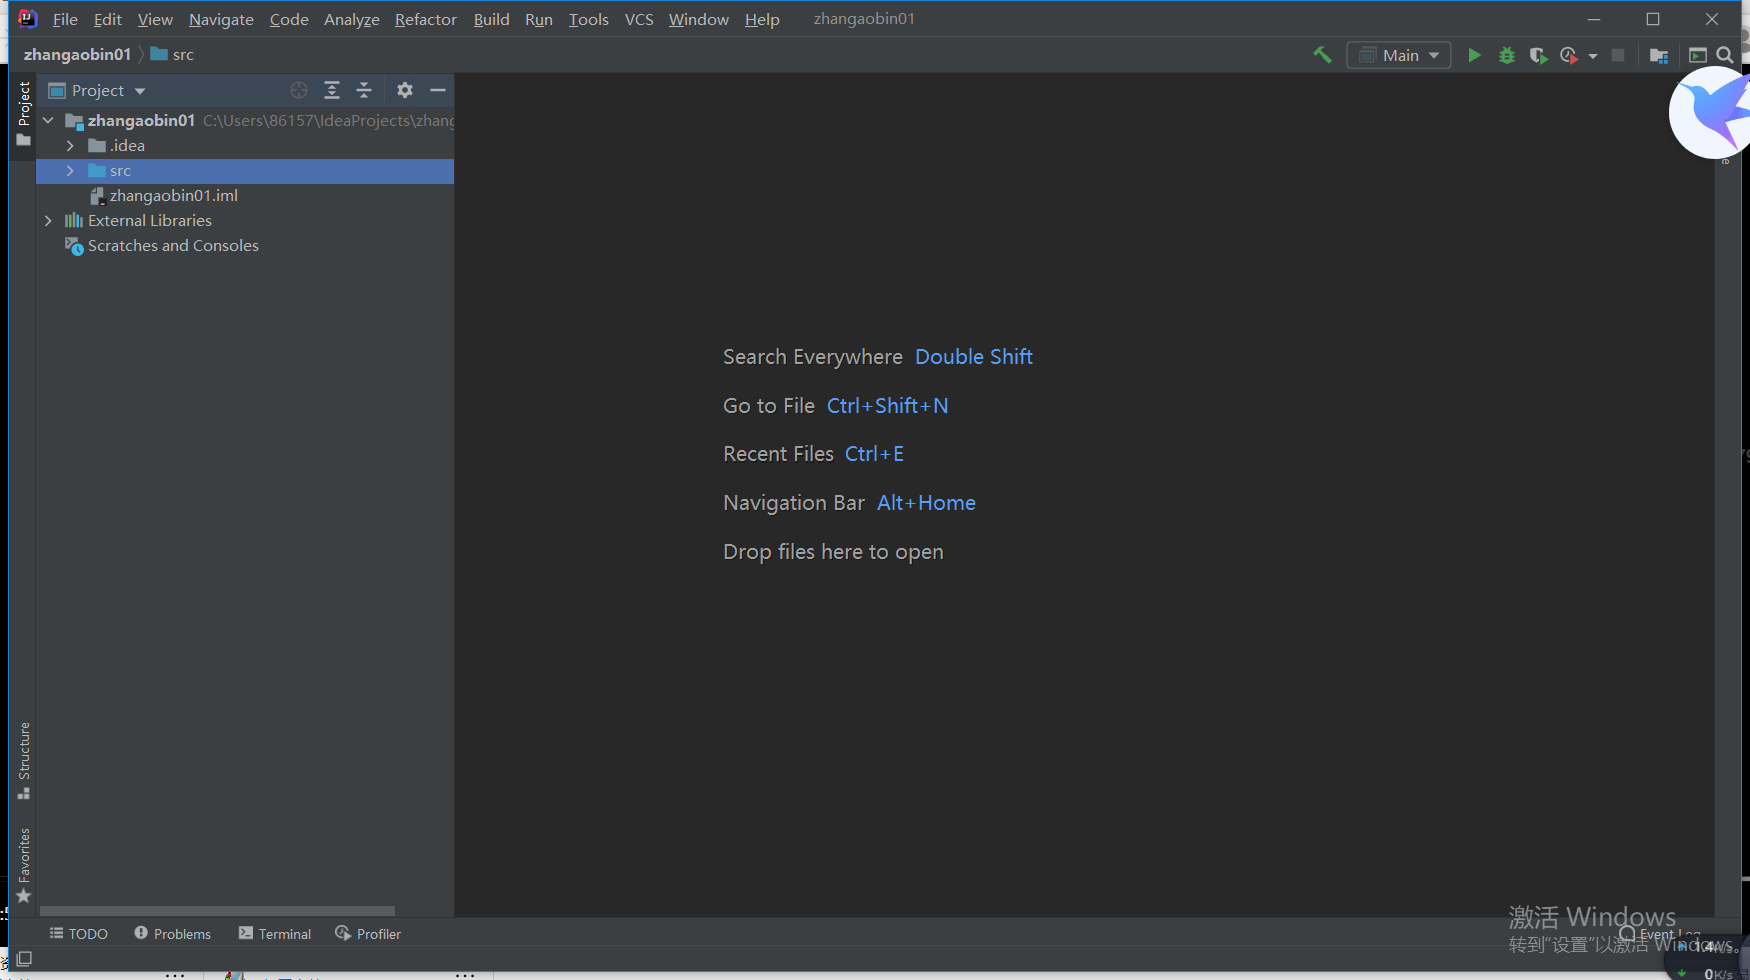
Task: Open the Help menu
Action: point(762,19)
